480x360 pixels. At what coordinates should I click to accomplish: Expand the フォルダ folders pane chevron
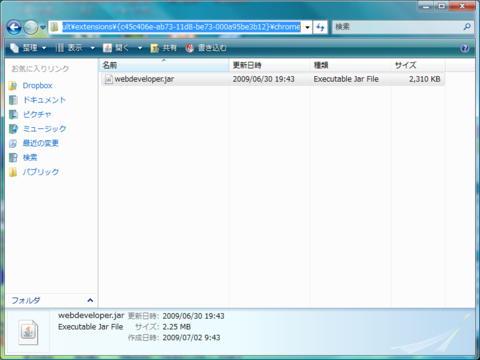pos(90,300)
